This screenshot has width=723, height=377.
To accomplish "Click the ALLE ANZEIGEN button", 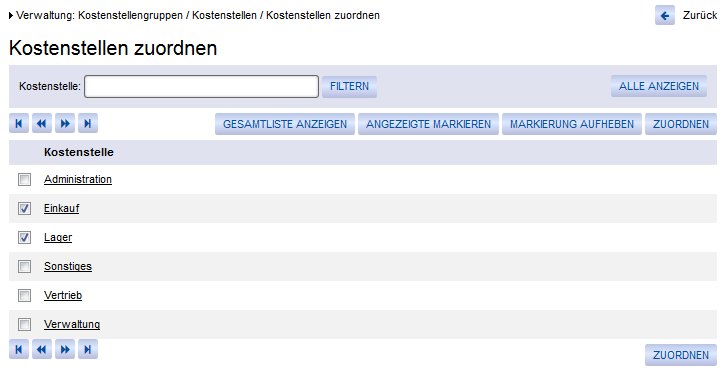I will coord(659,86).
